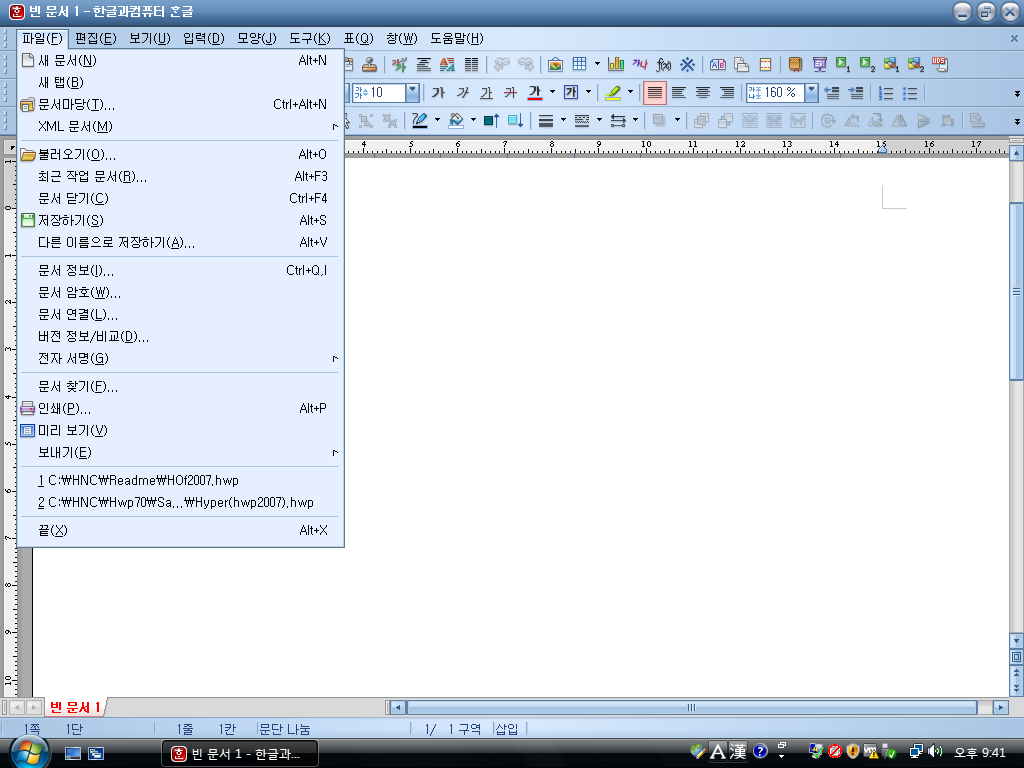Screen dimensions: 1024x768
Task: Open the table icon dropdown arrow
Action: coord(597,64)
